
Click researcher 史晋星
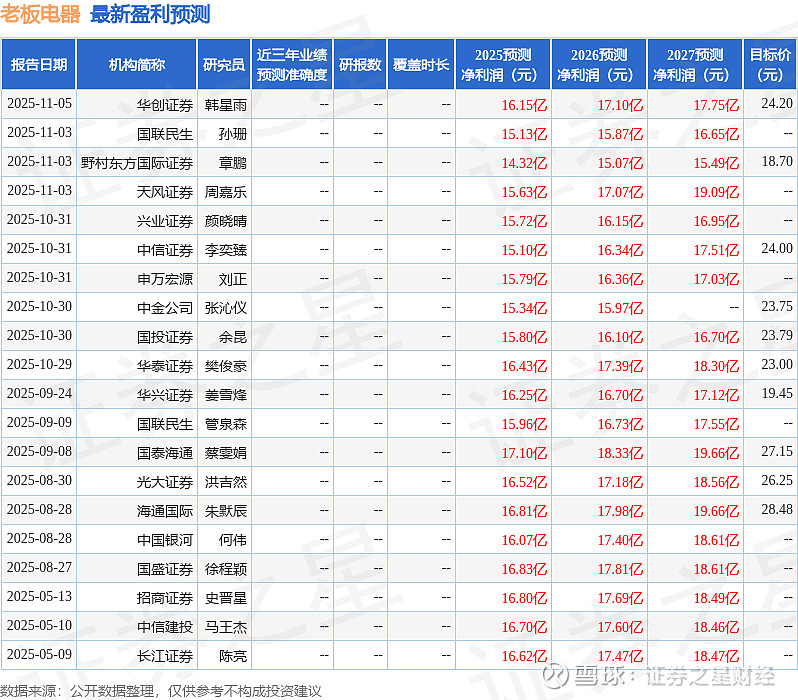click(225, 599)
